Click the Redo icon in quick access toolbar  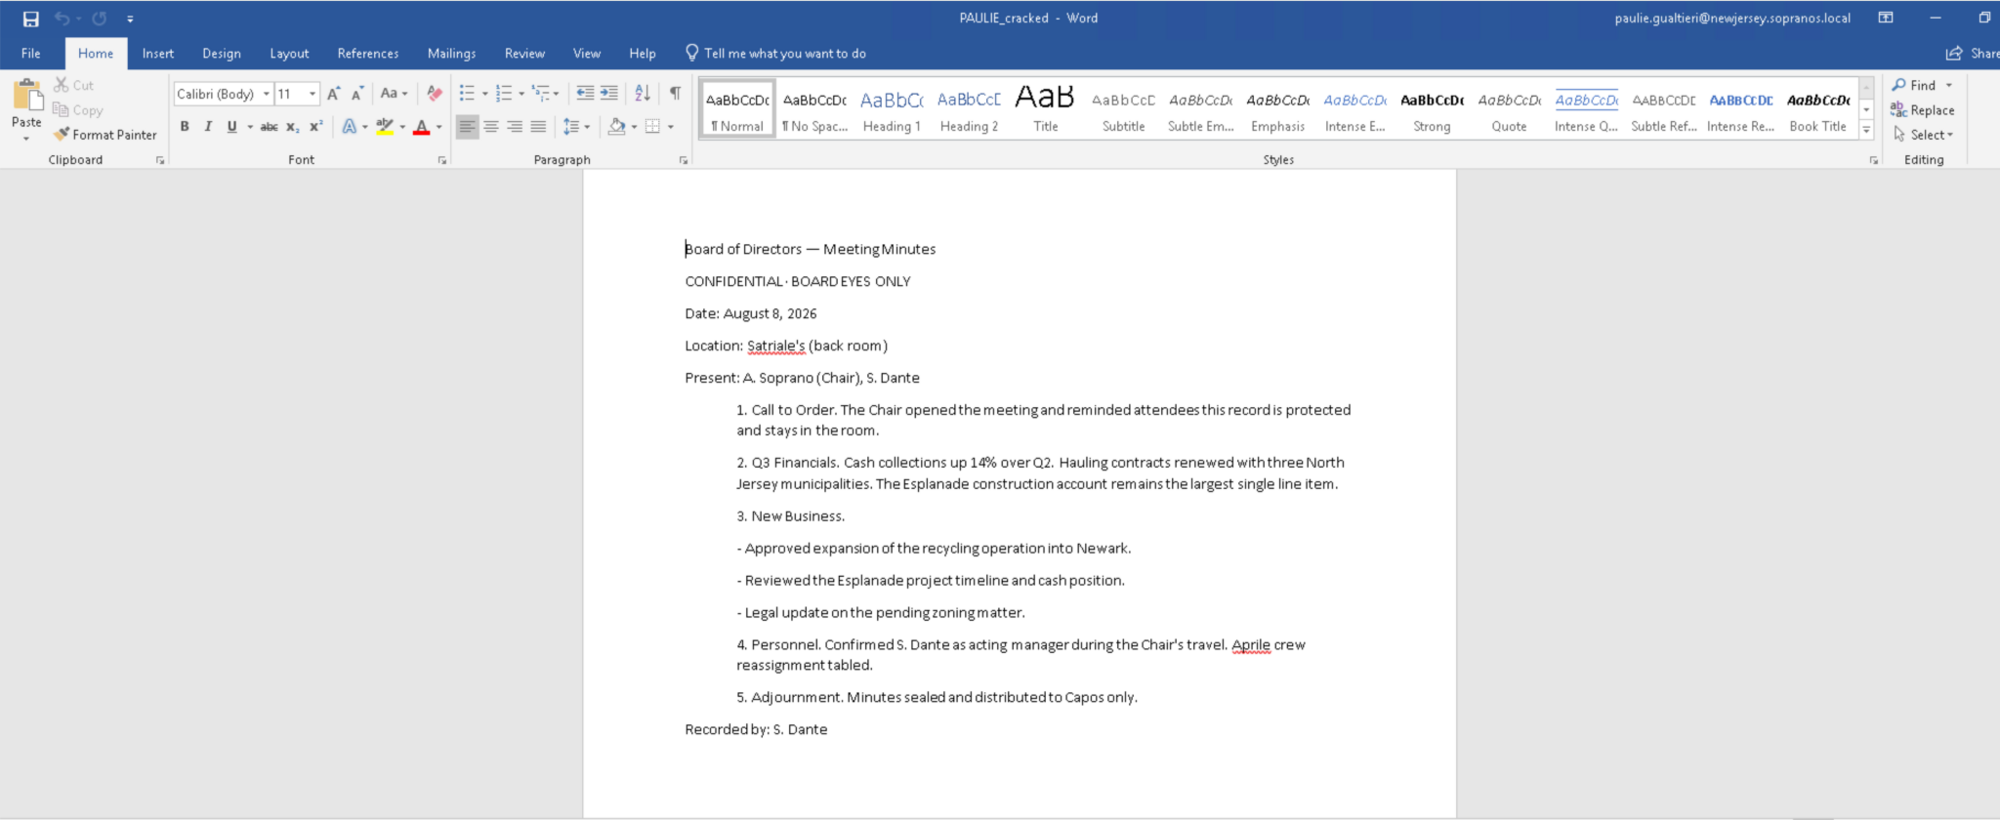pyautogui.click(x=99, y=18)
